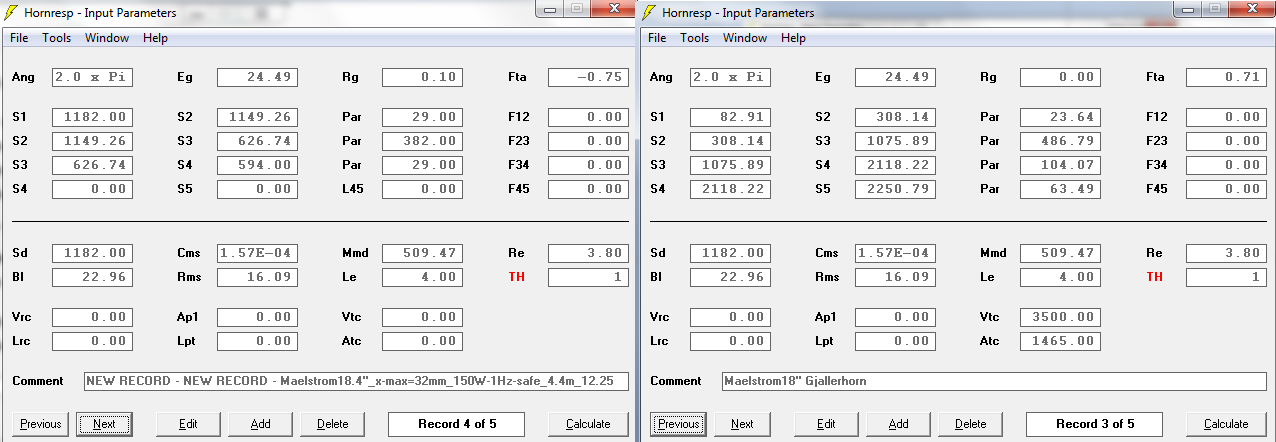Click Next button in Record 4 window
Image resolution: width=1276 pixels, height=442 pixels.
click(104, 424)
